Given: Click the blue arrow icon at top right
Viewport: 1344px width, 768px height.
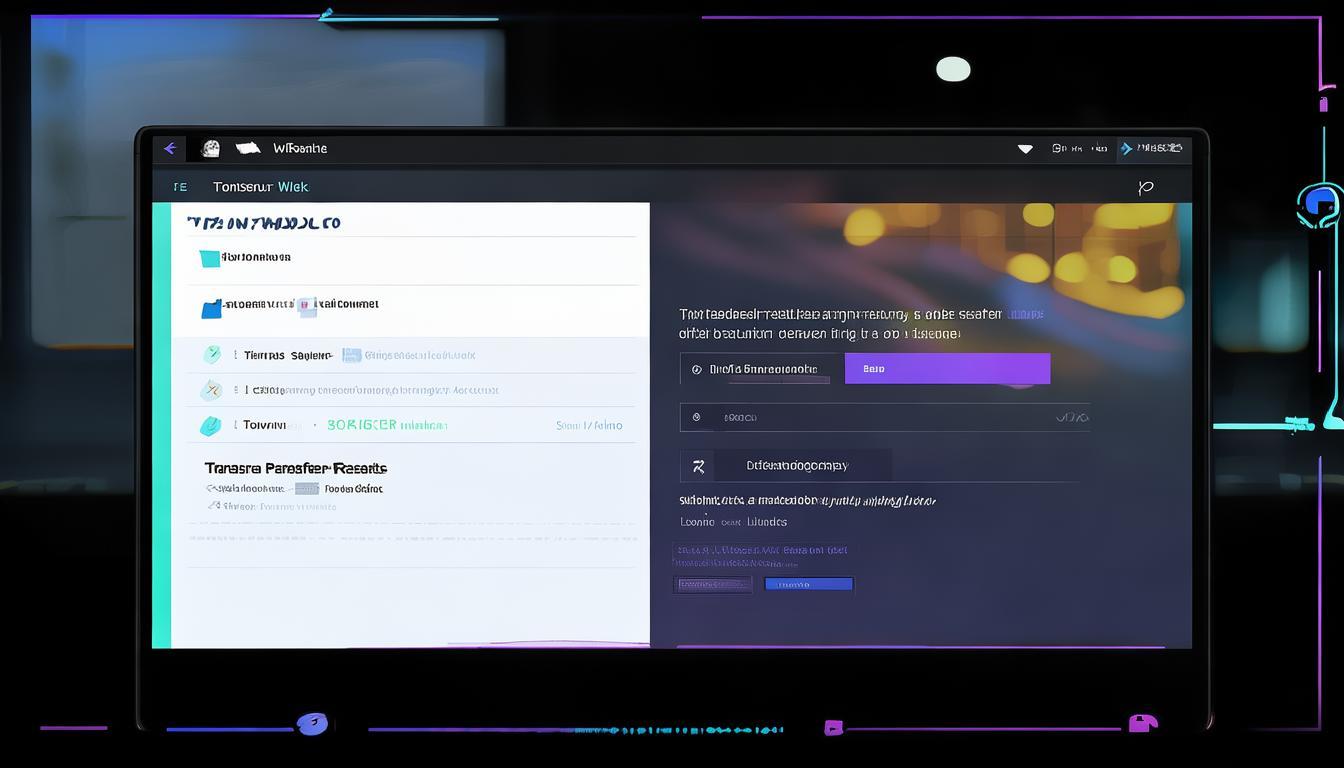Looking at the screenshot, I should 1127,149.
